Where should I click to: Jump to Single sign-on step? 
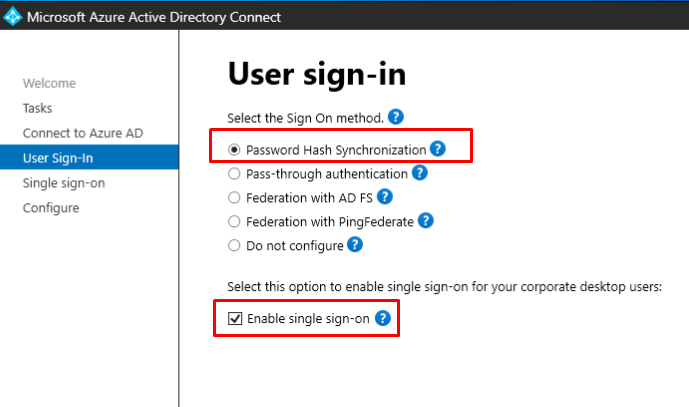[63, 183]
